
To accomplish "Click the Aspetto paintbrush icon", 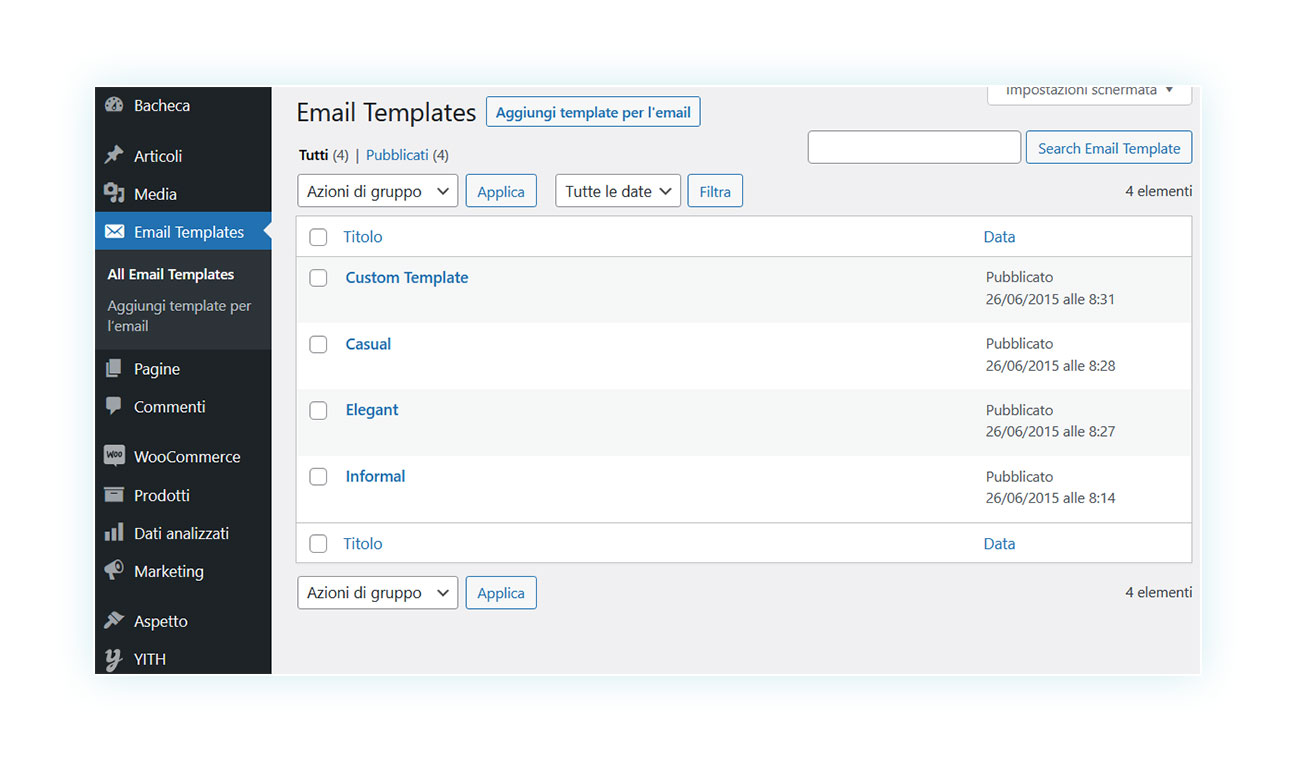I will coord(114,621).
